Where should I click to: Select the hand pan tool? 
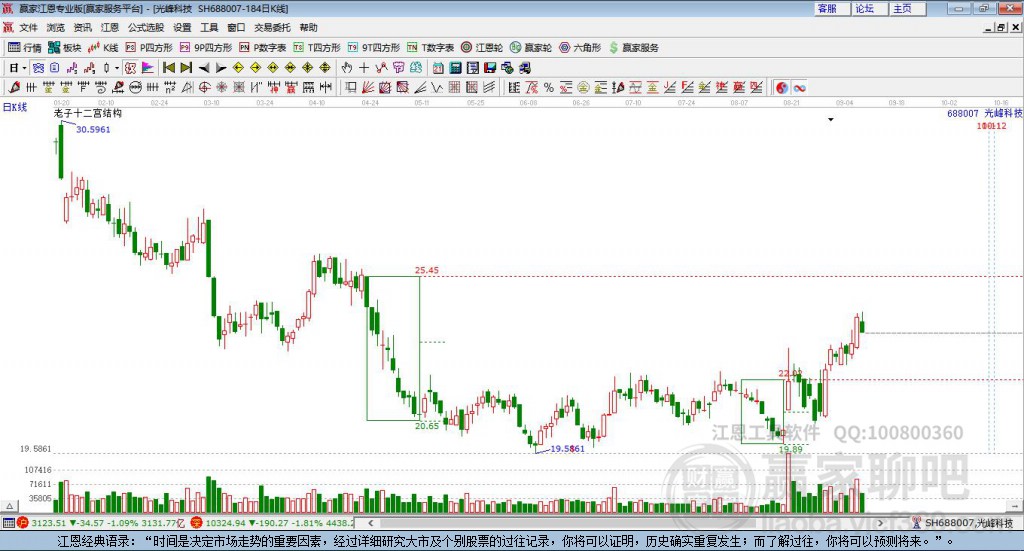pos(347,68)
